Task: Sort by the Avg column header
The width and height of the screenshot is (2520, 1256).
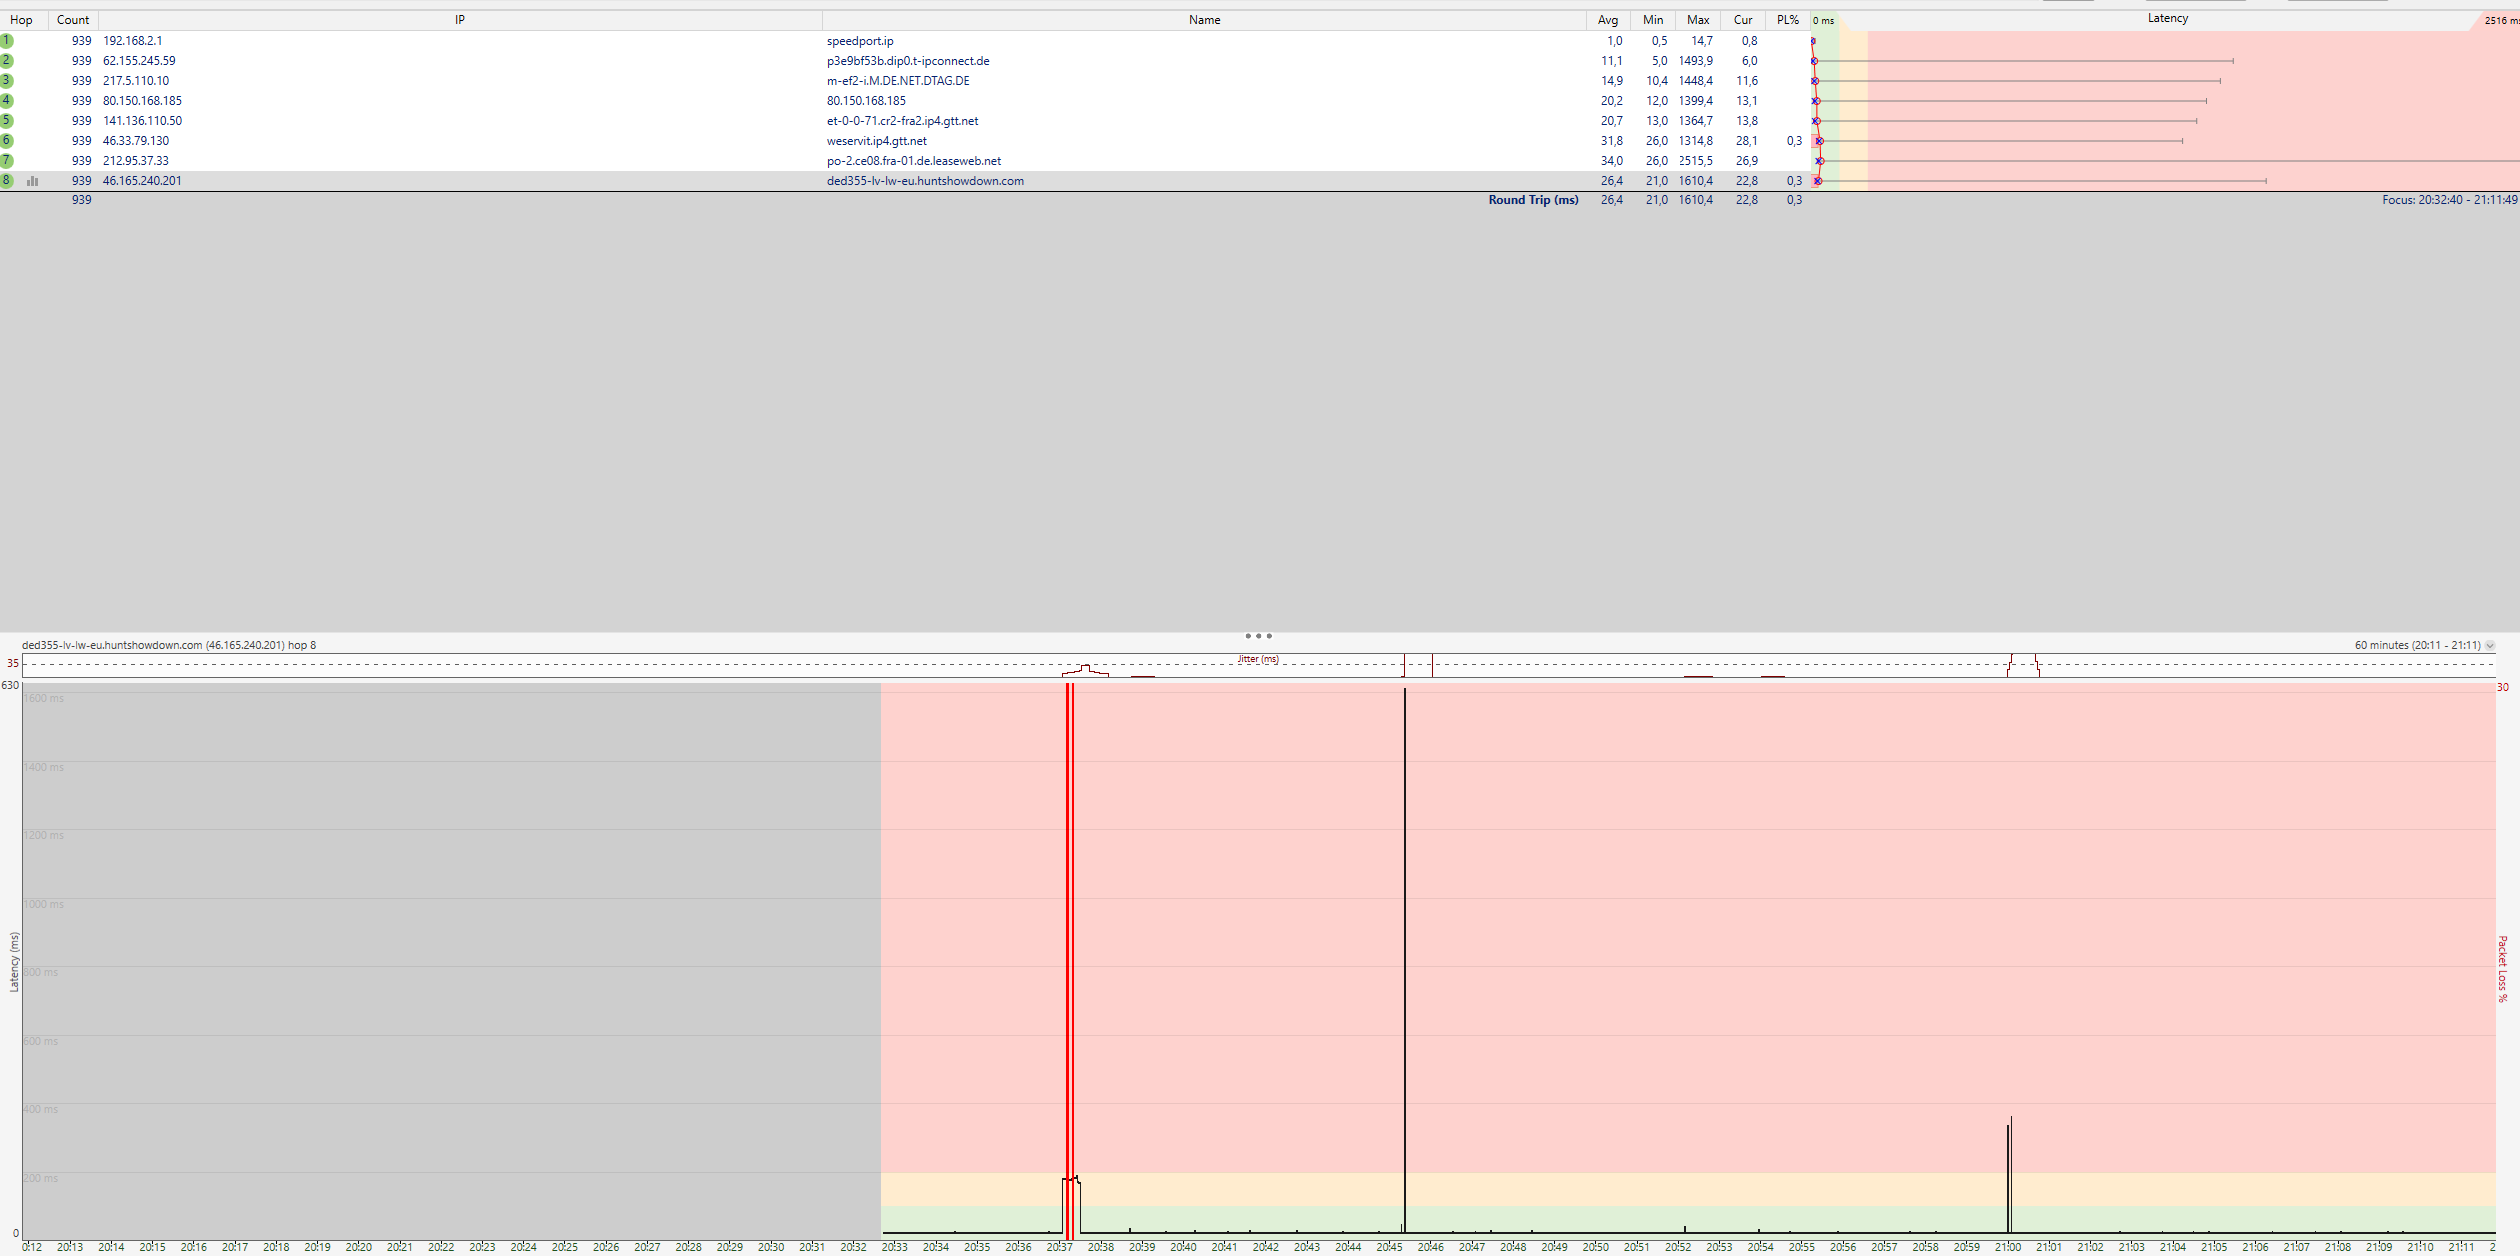Action: pos(1607,20)
